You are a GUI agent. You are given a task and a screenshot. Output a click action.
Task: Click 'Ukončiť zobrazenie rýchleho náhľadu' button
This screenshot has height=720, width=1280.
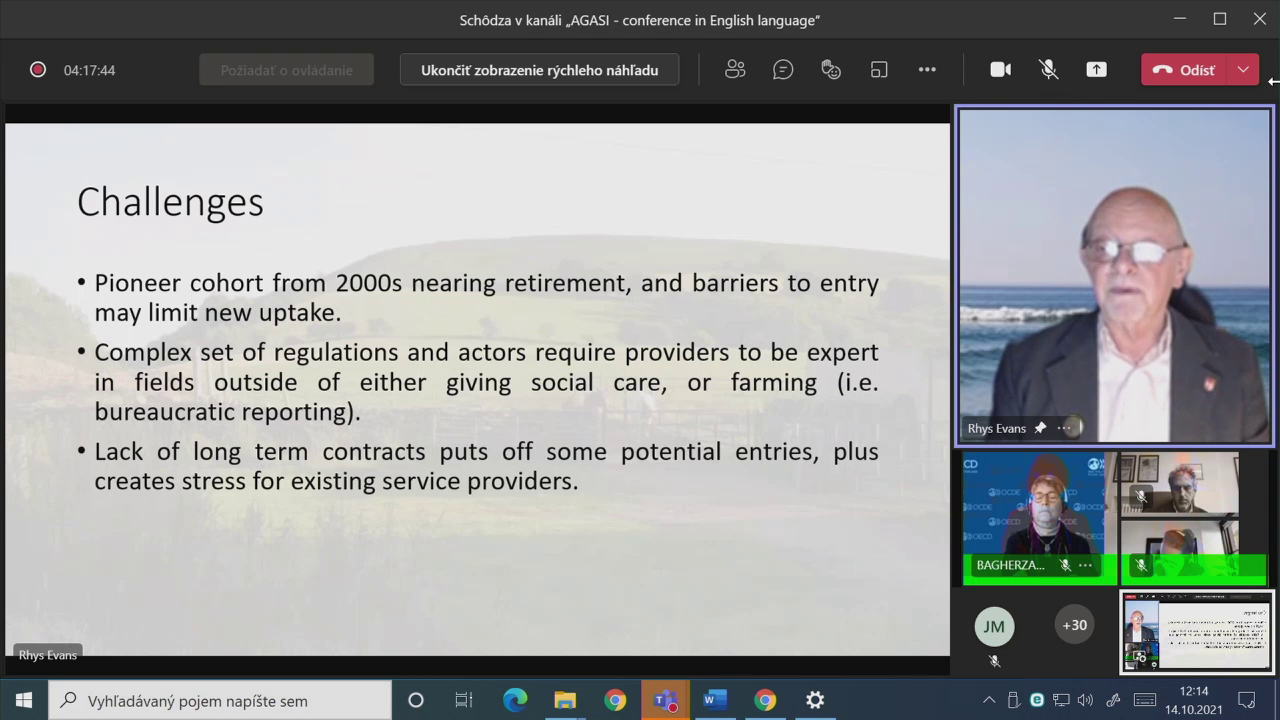click(539, 70)
